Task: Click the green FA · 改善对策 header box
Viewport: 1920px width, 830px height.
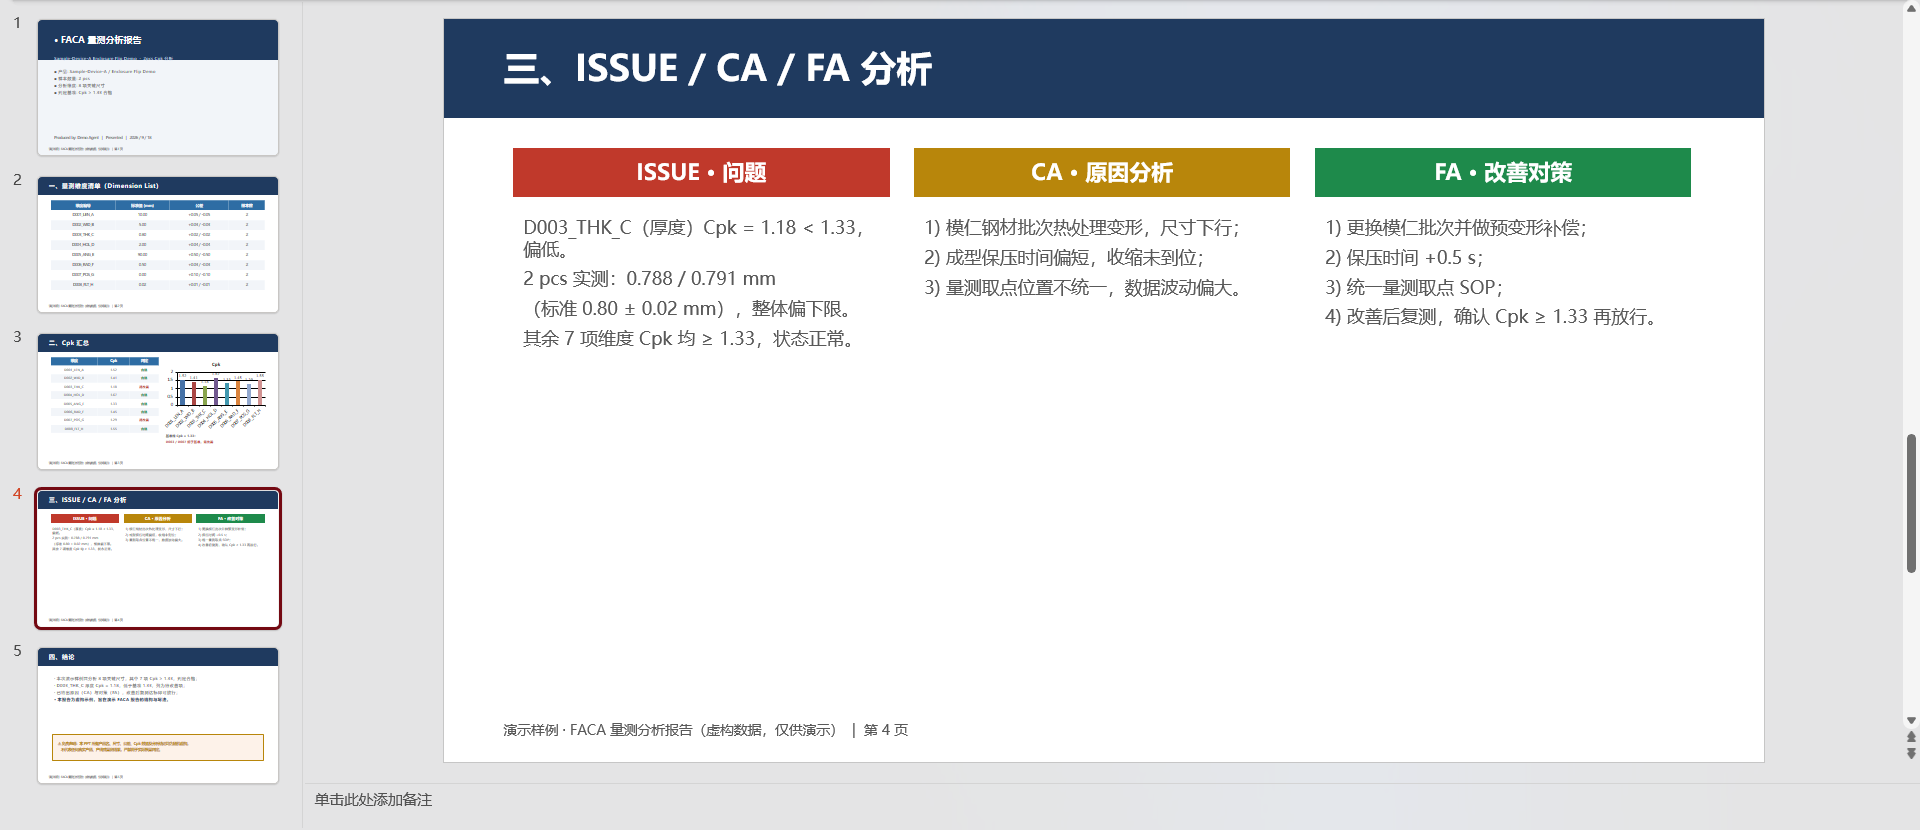Action: point(1502,172)
